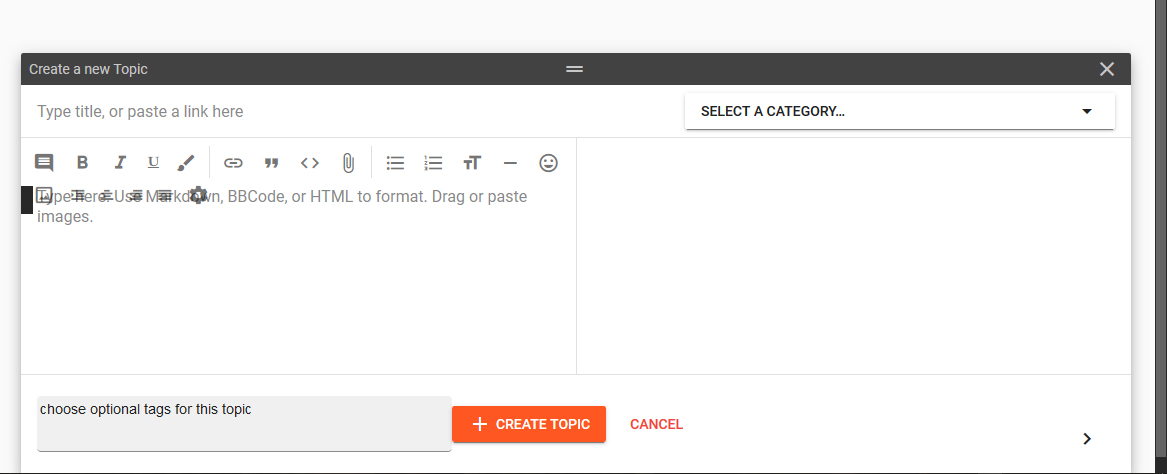Click the speech bubble quote-reply icon
The width and height of the screenshot is (1167, 474).
pyautogui.click(x=44, y=163)
